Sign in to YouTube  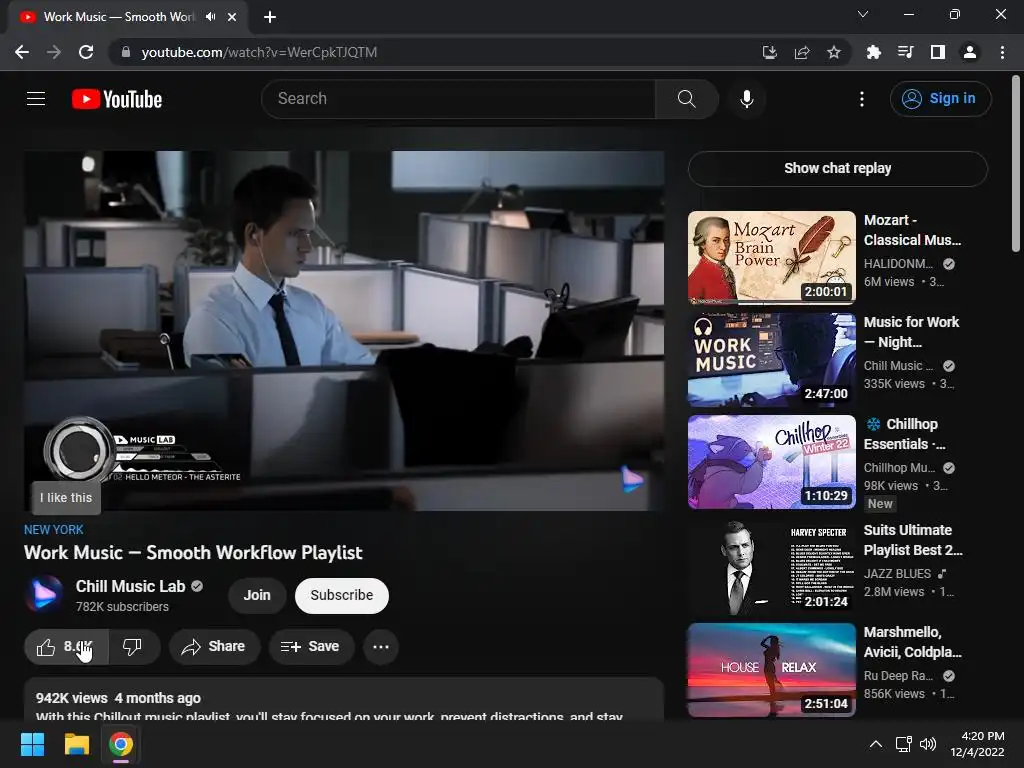coord(940,99)
